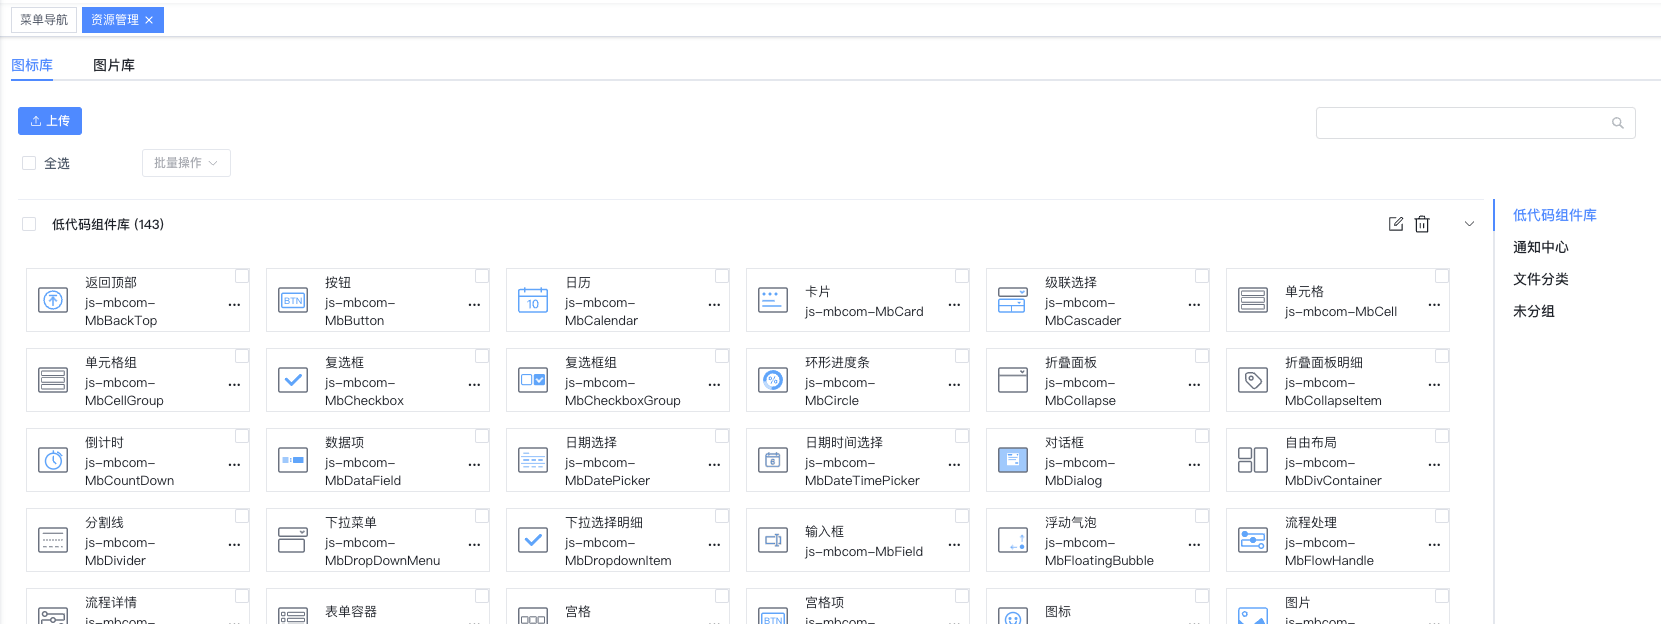Image resolution: width=1661 pixels, height=624 pixels.
Task: Open more options on 卡片 card
Action: click(954, 304)
